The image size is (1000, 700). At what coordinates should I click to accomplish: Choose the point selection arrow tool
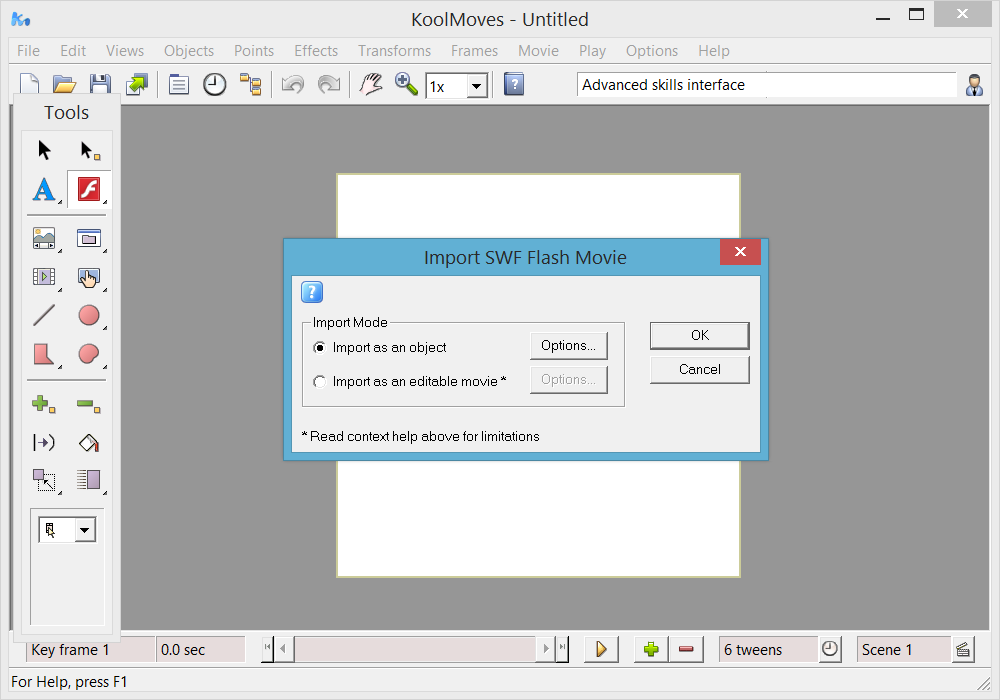(x=89, y=150)
